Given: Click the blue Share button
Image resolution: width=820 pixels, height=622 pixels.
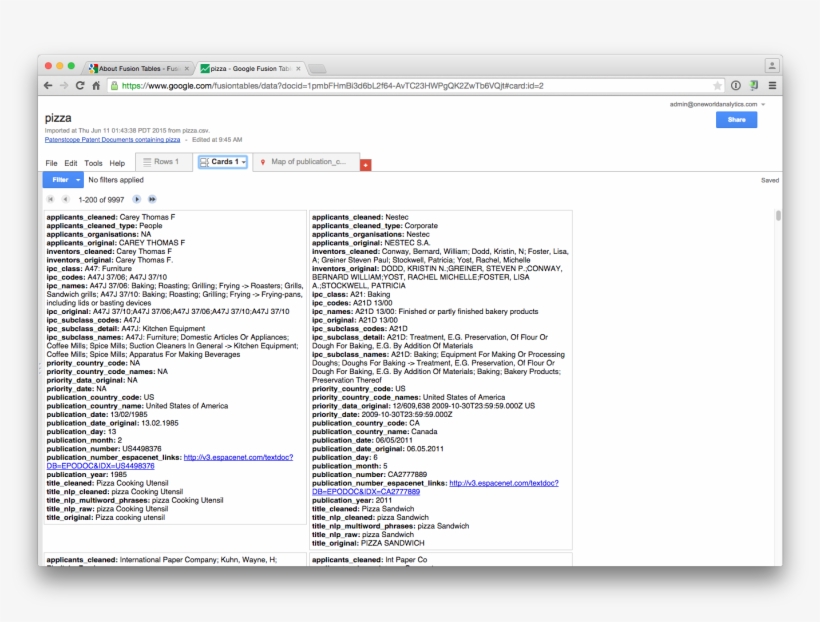Looking at the screenshot, I should [x=736, y=119].
